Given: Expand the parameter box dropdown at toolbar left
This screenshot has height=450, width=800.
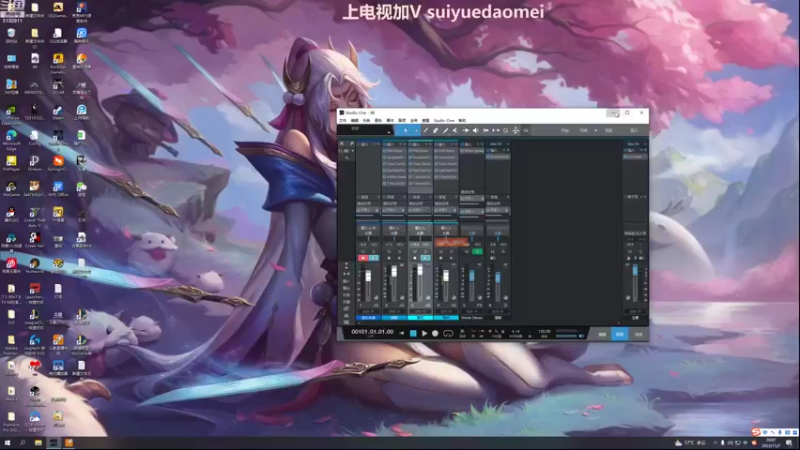Looking at the screenshot, I should 389,133.
